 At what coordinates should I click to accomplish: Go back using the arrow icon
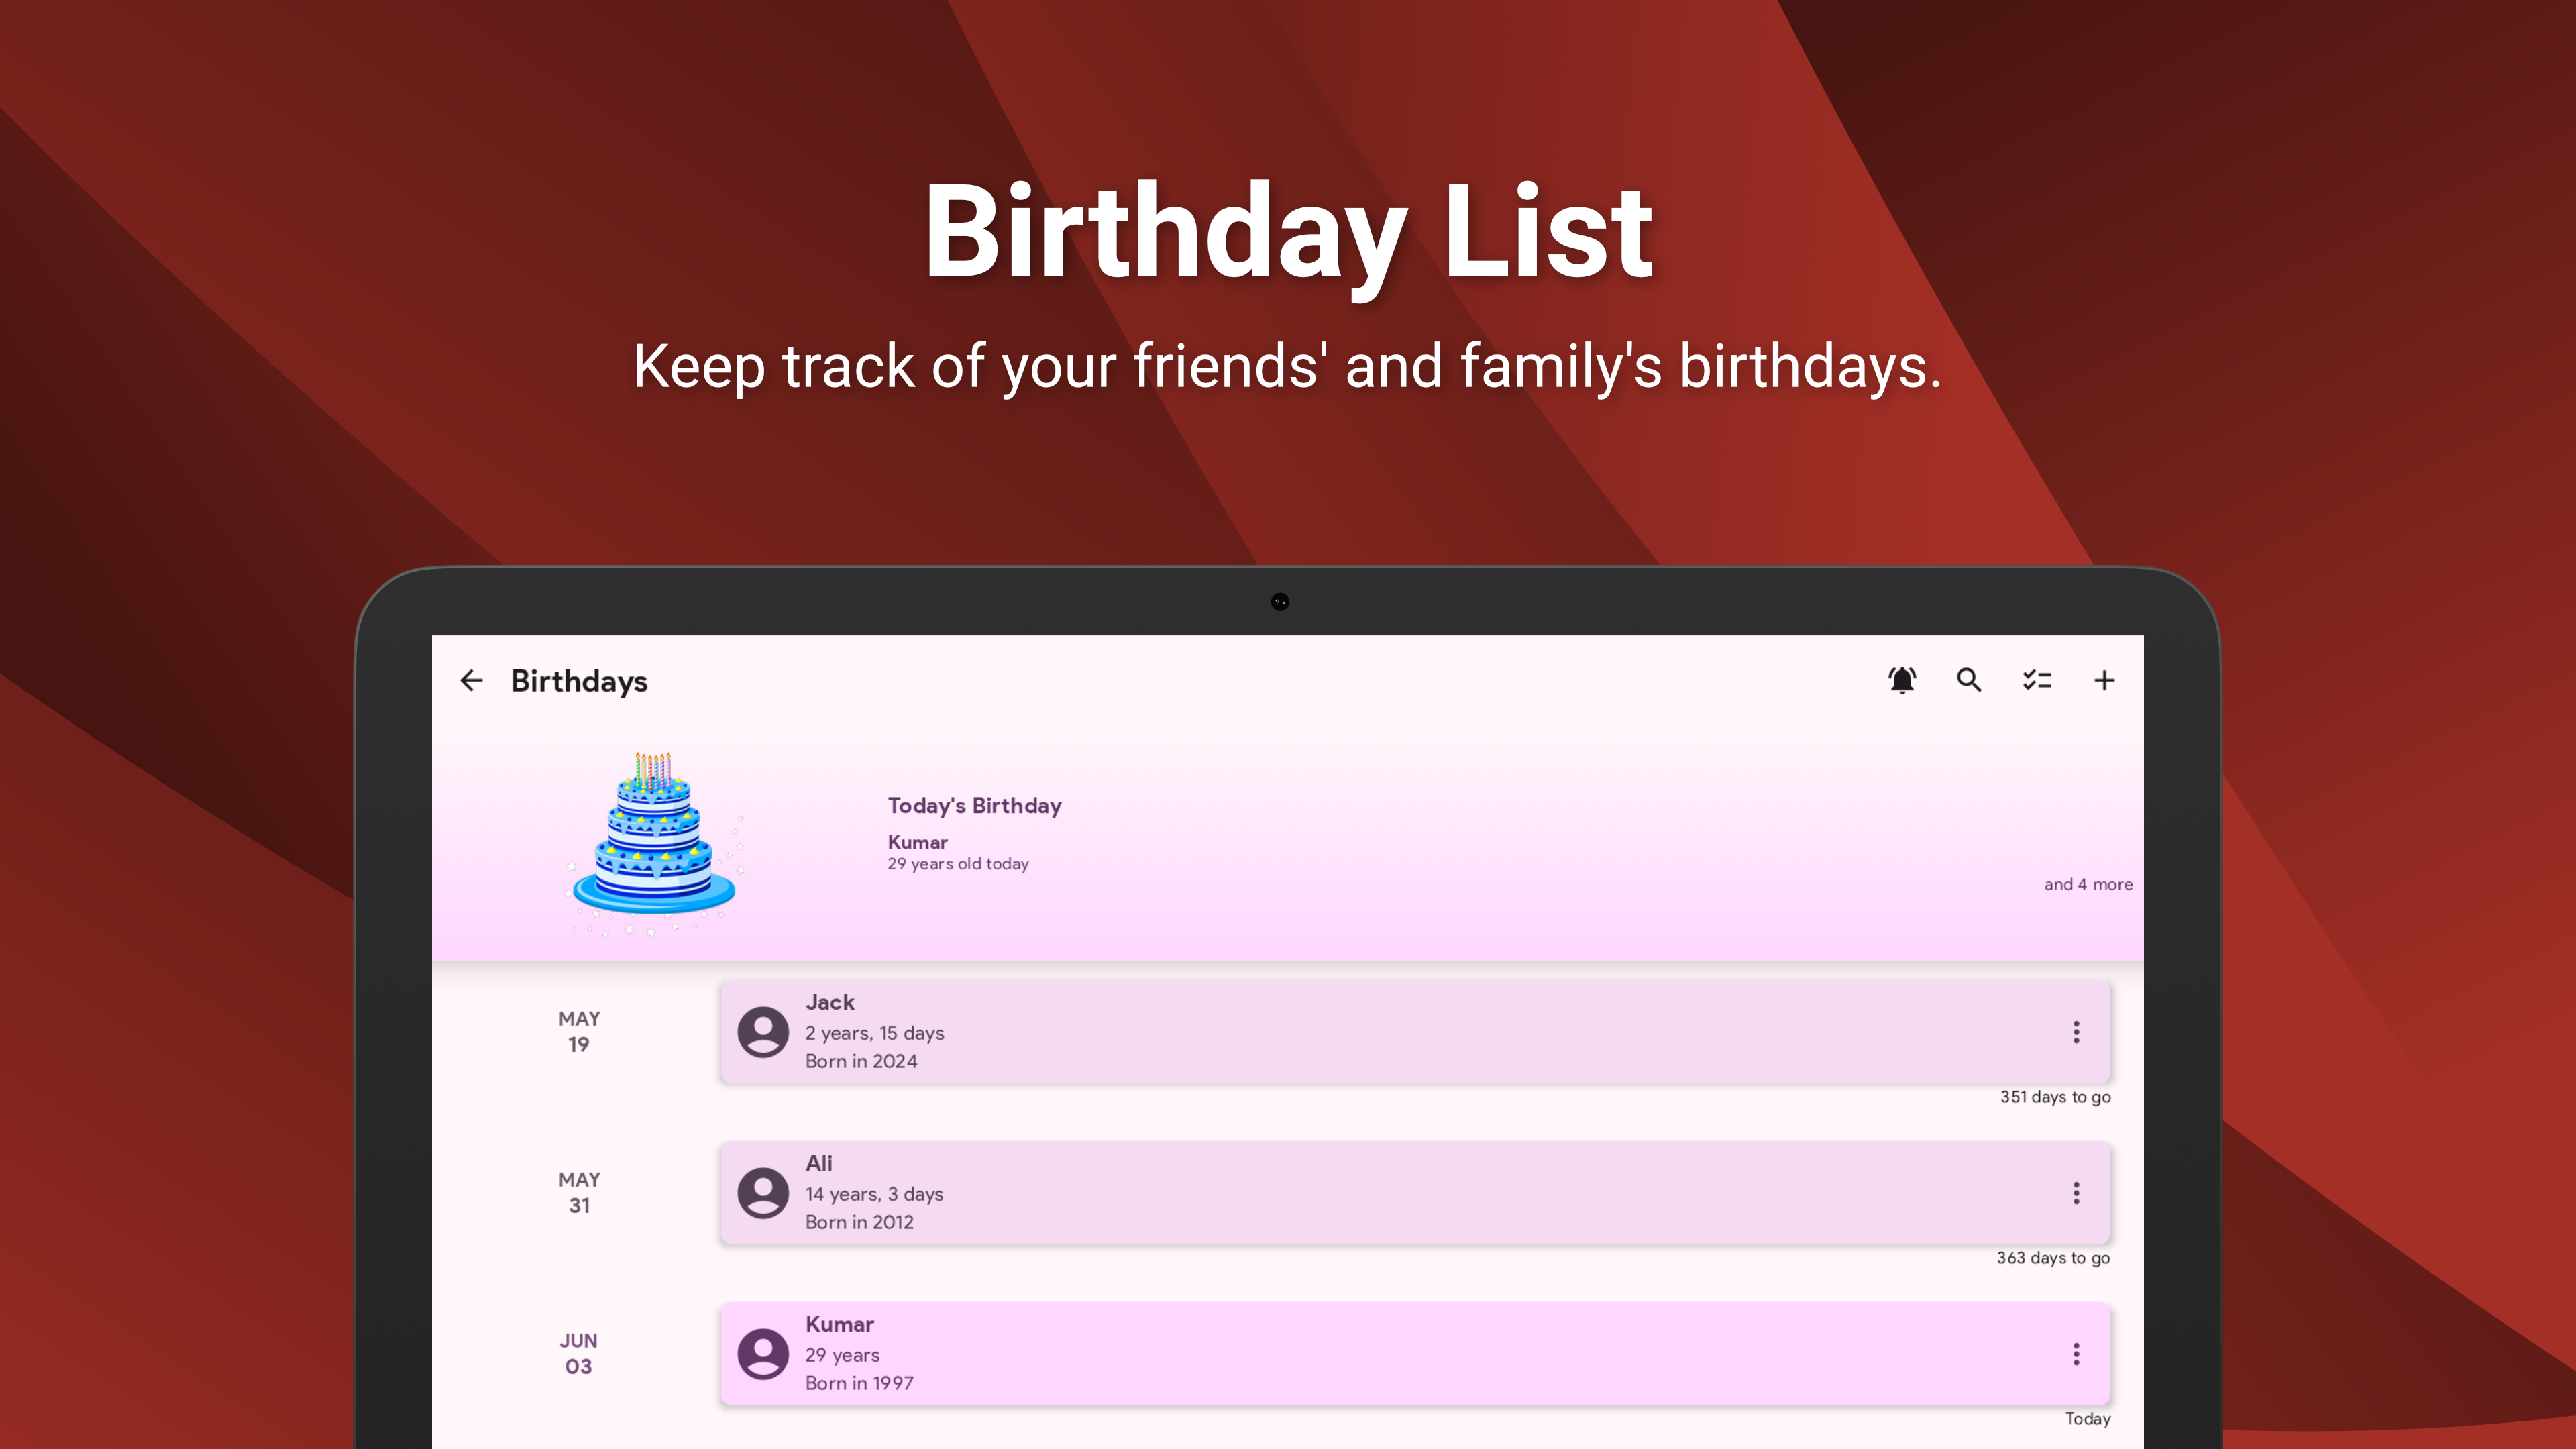[471, 681]
